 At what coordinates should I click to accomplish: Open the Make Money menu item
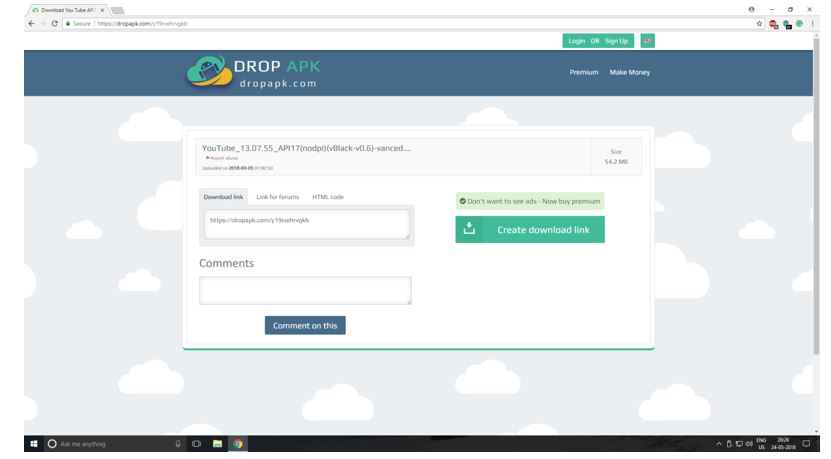click(630, 72)
